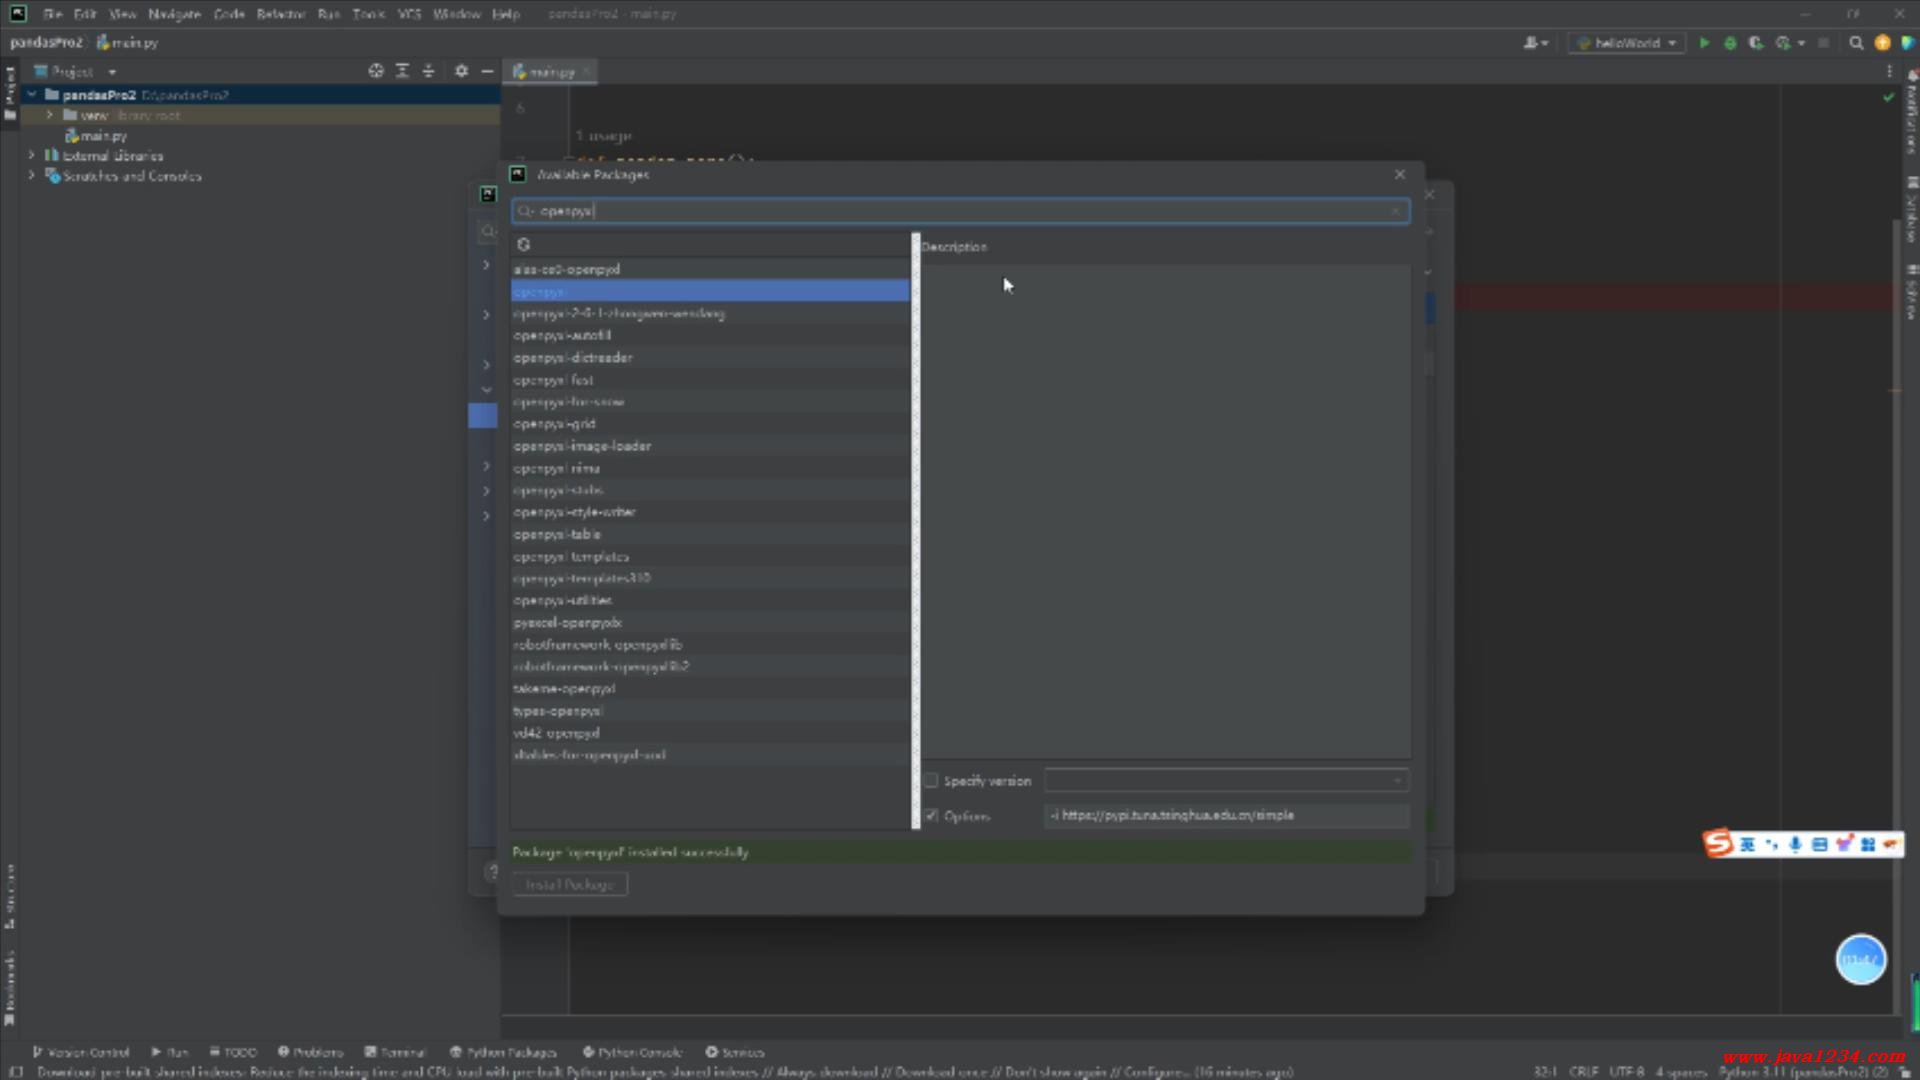The width and height of the screenshot is (1920, 1080).
Task: Collapse all in Project panel
Action: point(428,71)
